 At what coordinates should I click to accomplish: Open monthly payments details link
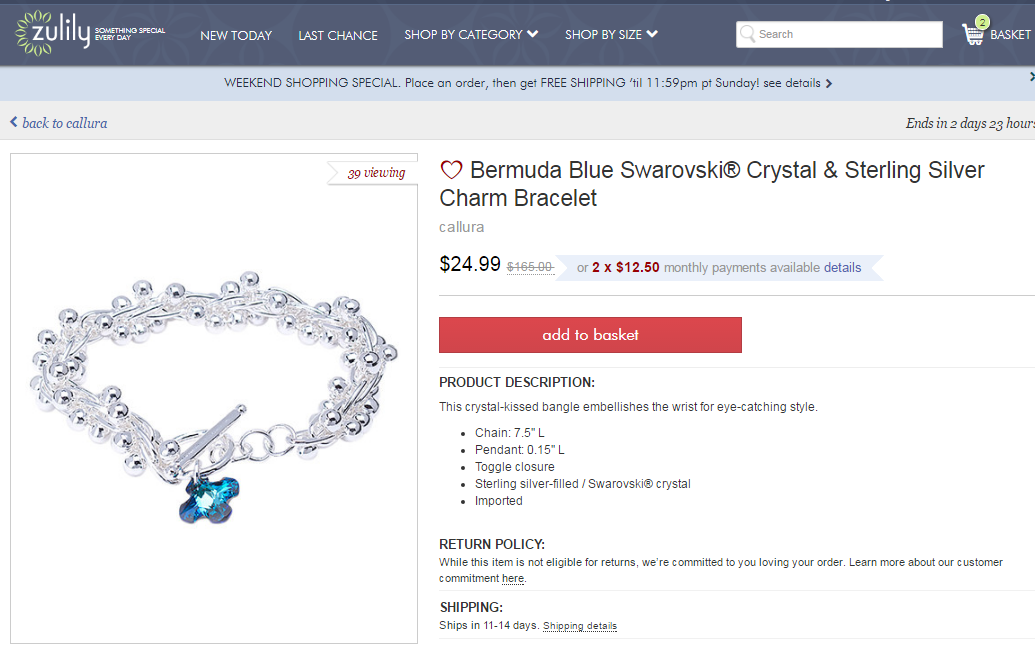tap(842, 267)
